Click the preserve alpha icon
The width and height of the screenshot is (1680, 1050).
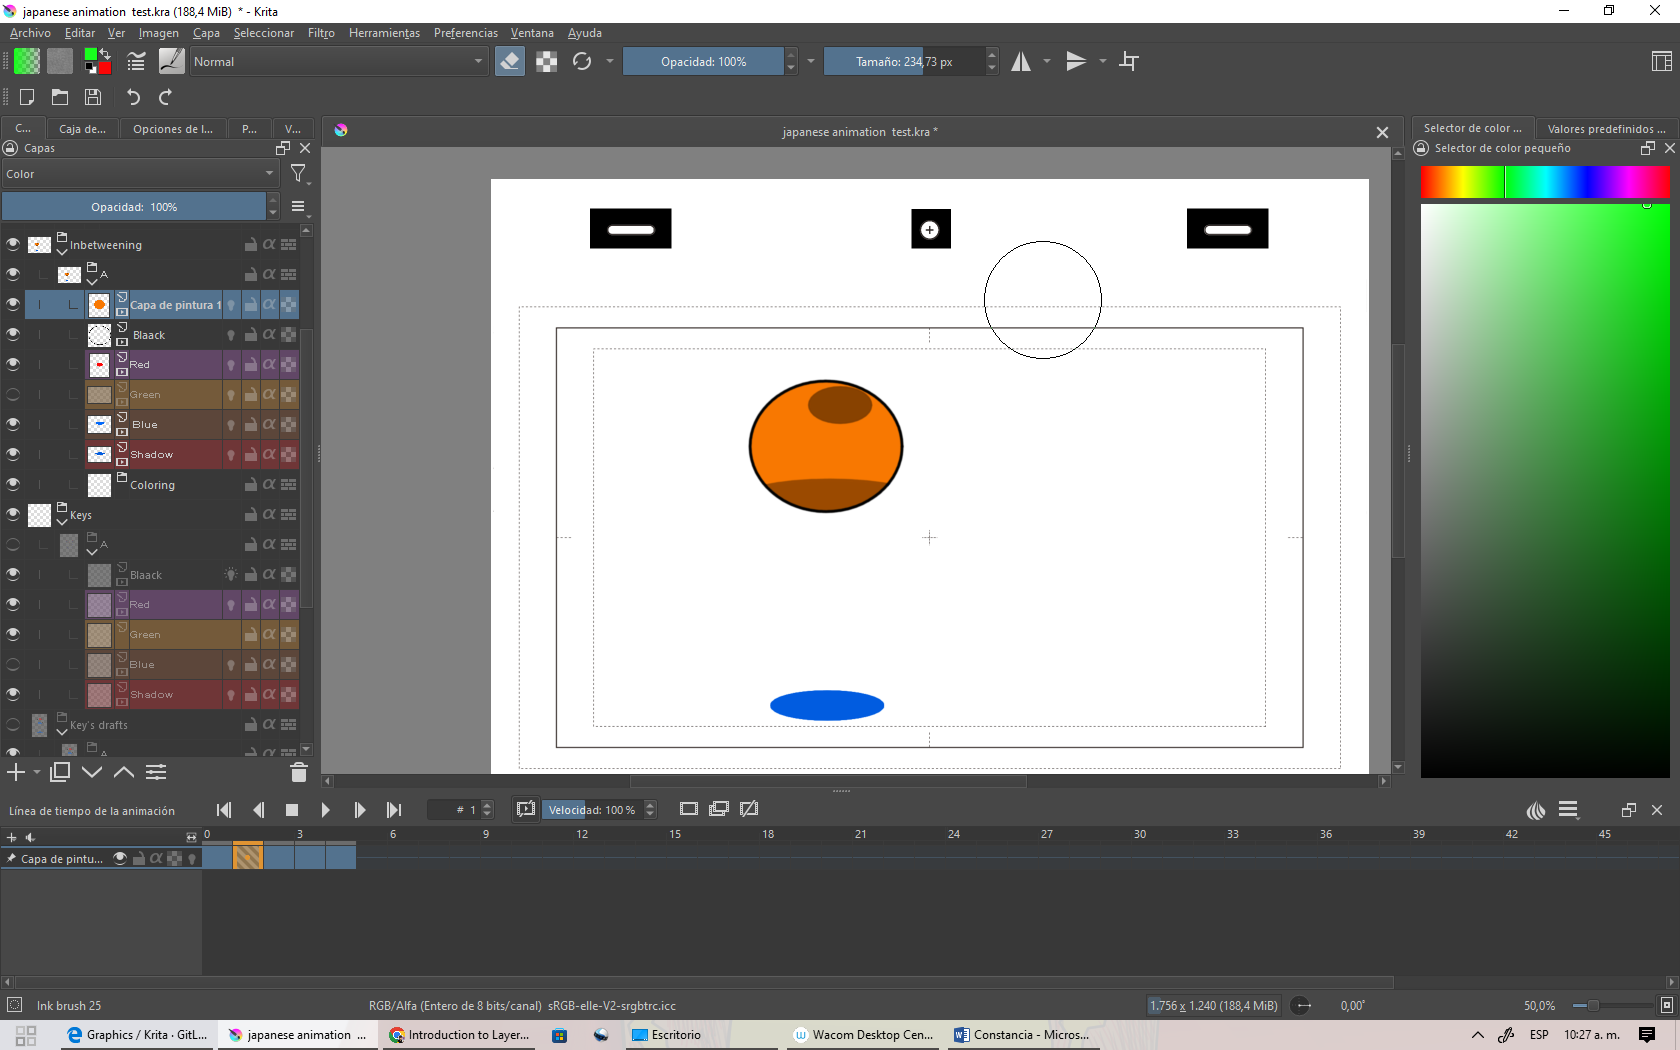pos(546,62)
